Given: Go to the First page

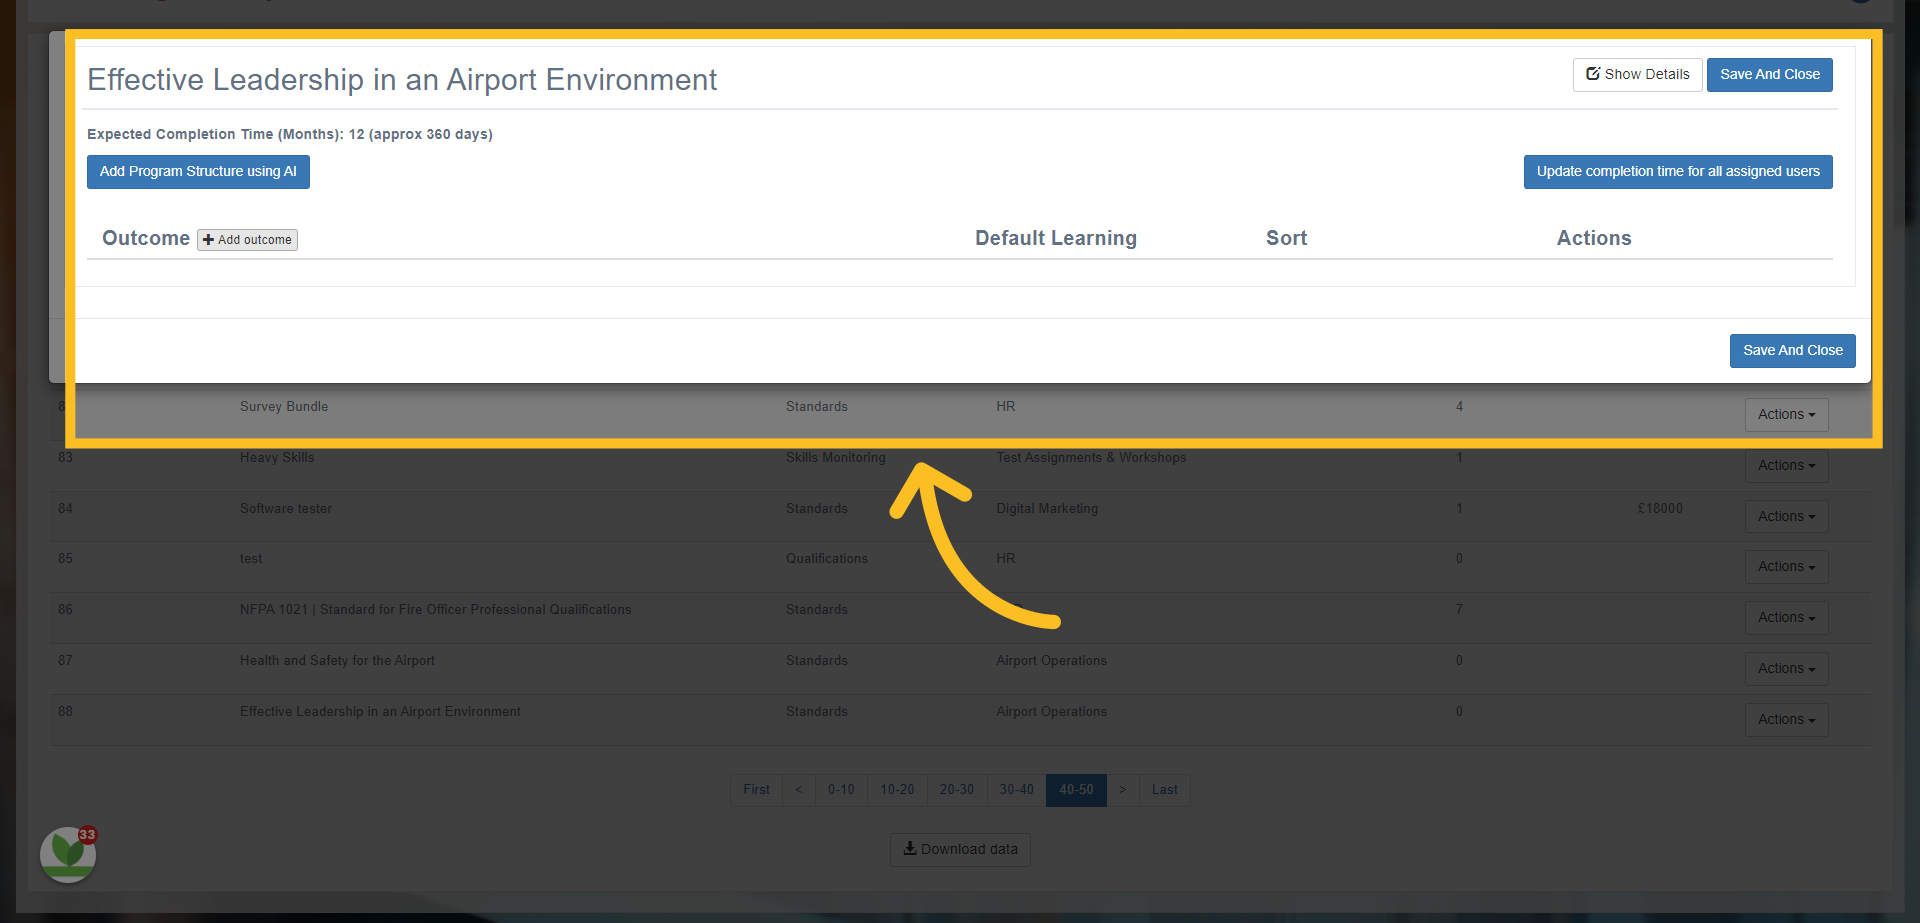Looking at the screenshot, I should pos(756,790).
